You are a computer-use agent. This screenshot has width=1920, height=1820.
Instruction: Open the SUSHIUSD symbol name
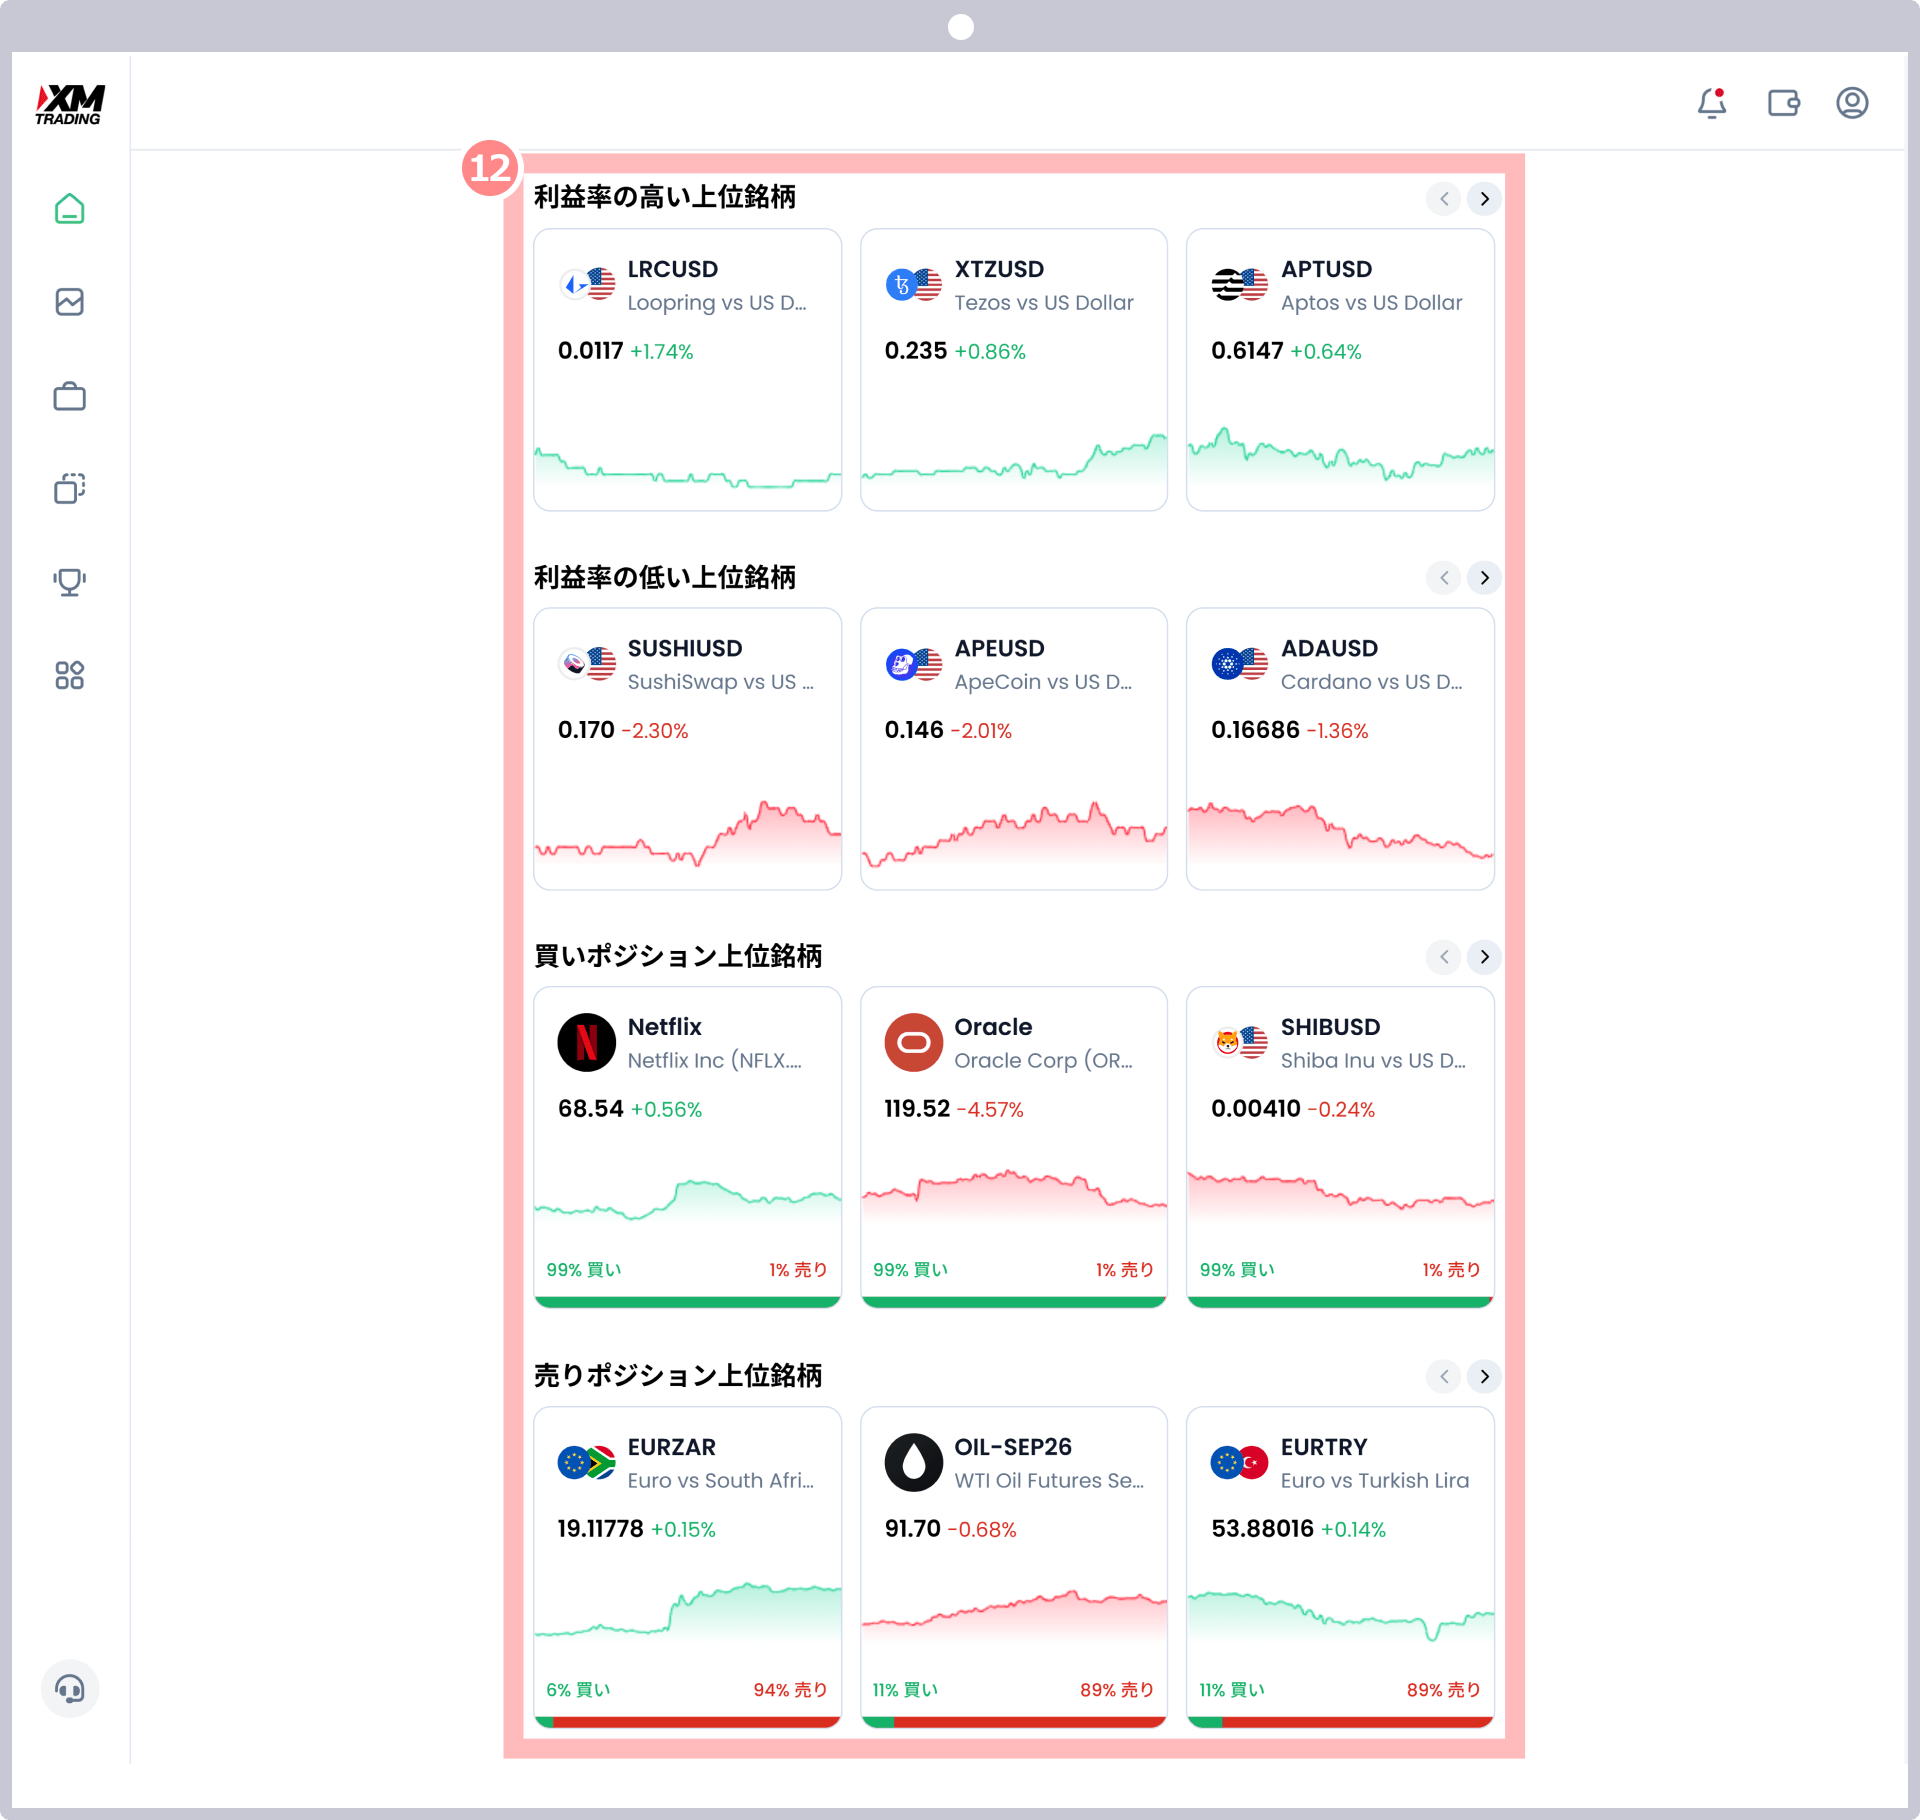click(x=685, y=648)
